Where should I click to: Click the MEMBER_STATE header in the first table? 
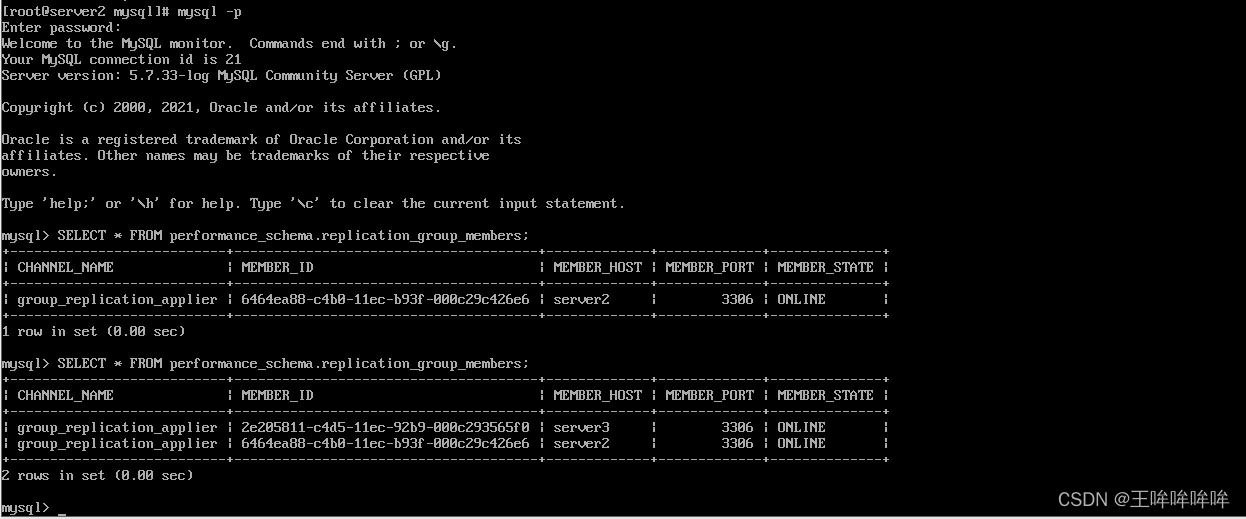pos(825,267)
